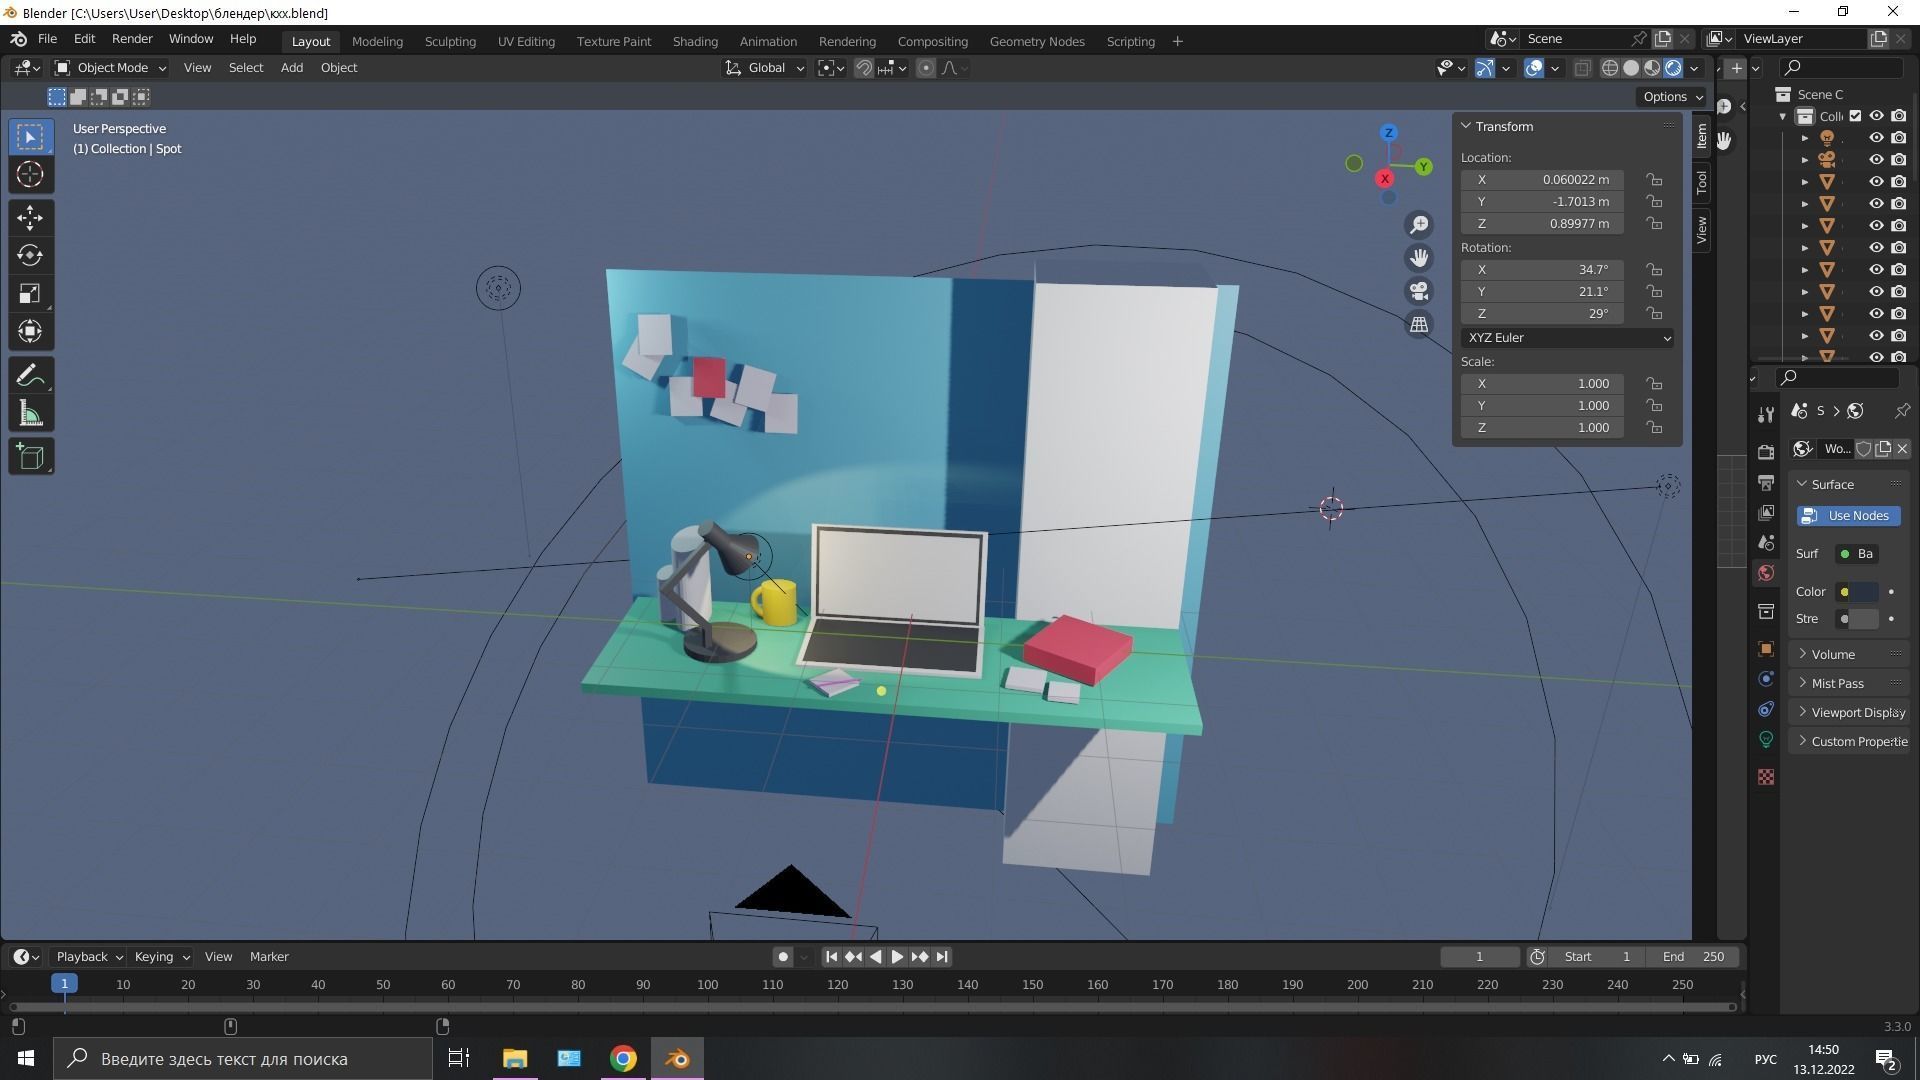Open the XYZ Euler rotation mode dropdown

tap(1567, 338)
